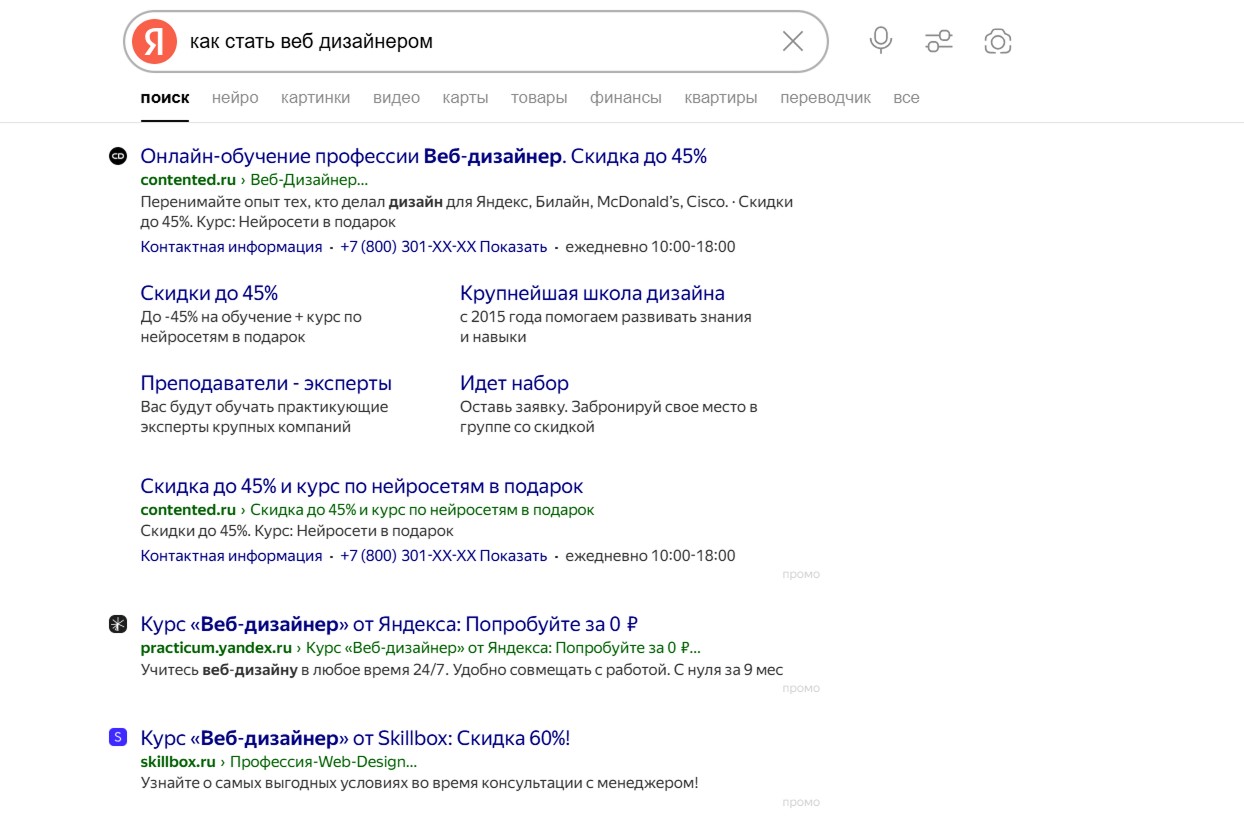Focus the search input field
Image resolution: width=1244 pixels, height=823 pixels.
point(475,41)
